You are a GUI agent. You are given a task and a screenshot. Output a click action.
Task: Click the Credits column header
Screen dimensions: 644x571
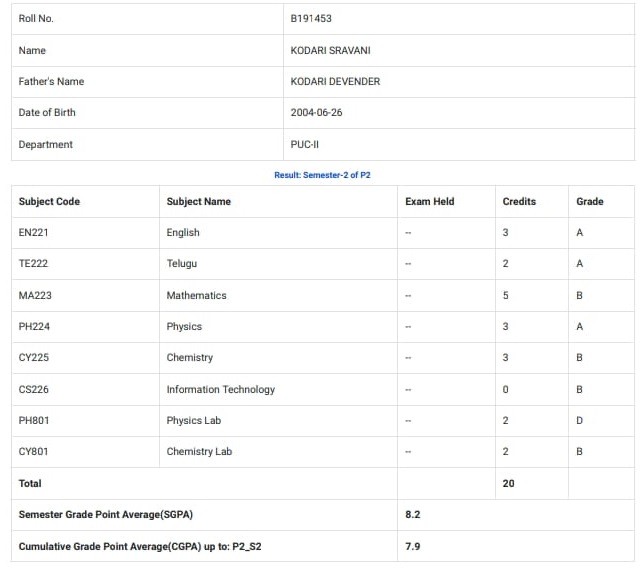point(519,202)
